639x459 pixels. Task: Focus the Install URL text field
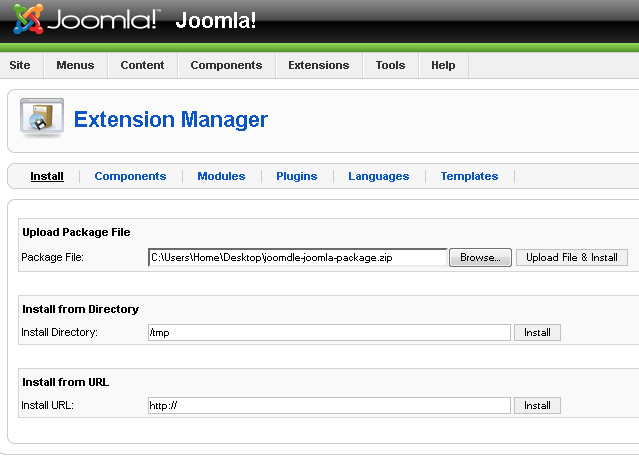click(x=328, y=406)
